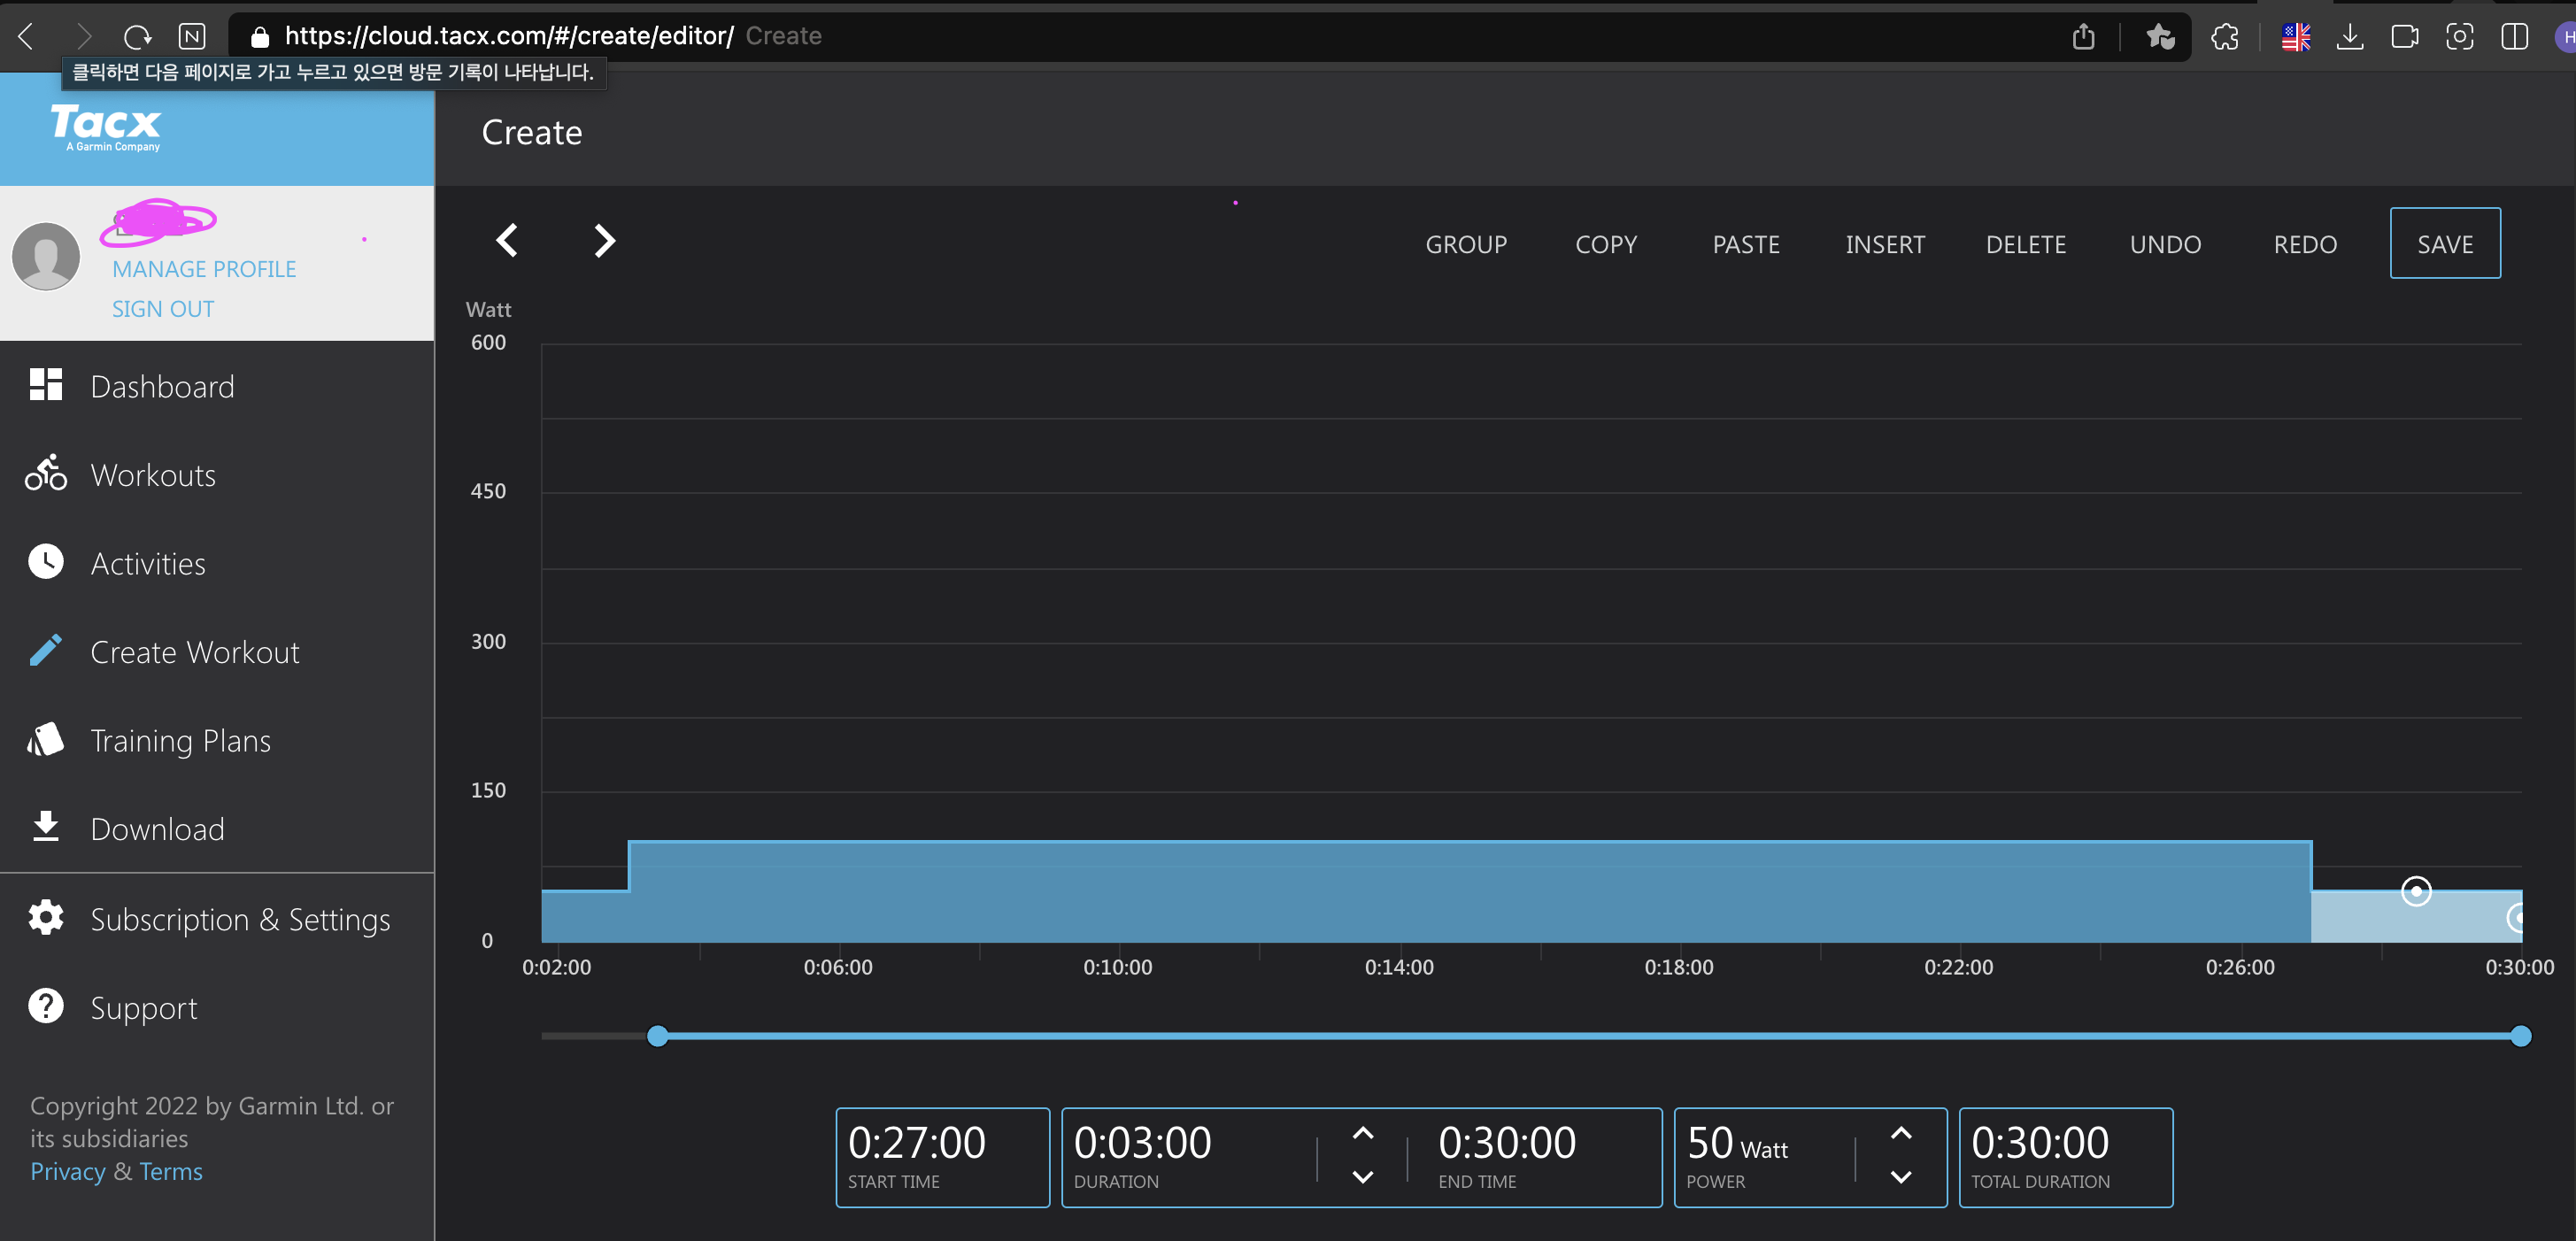Click the power handle on the selected segment
This screenshot has width=2576, height=1241.
click(x=2416, y=891)
